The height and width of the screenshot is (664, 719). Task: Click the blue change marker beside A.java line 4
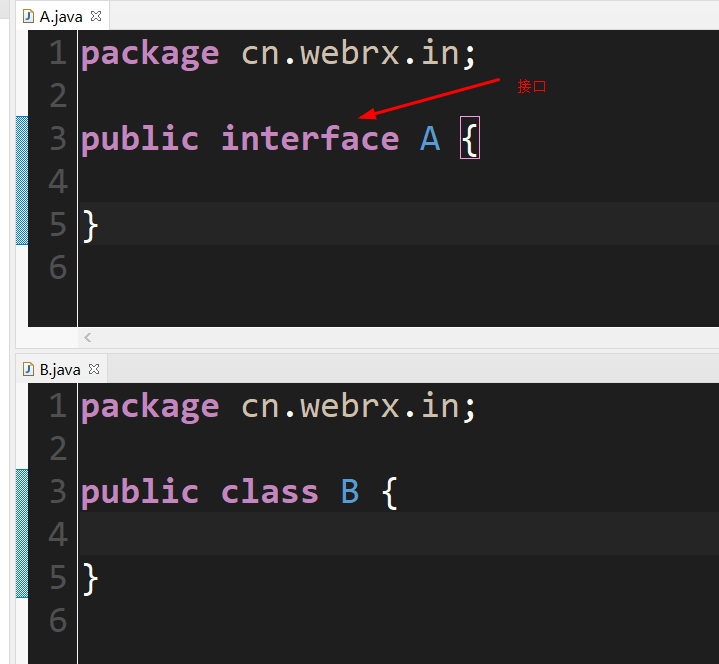22,181
